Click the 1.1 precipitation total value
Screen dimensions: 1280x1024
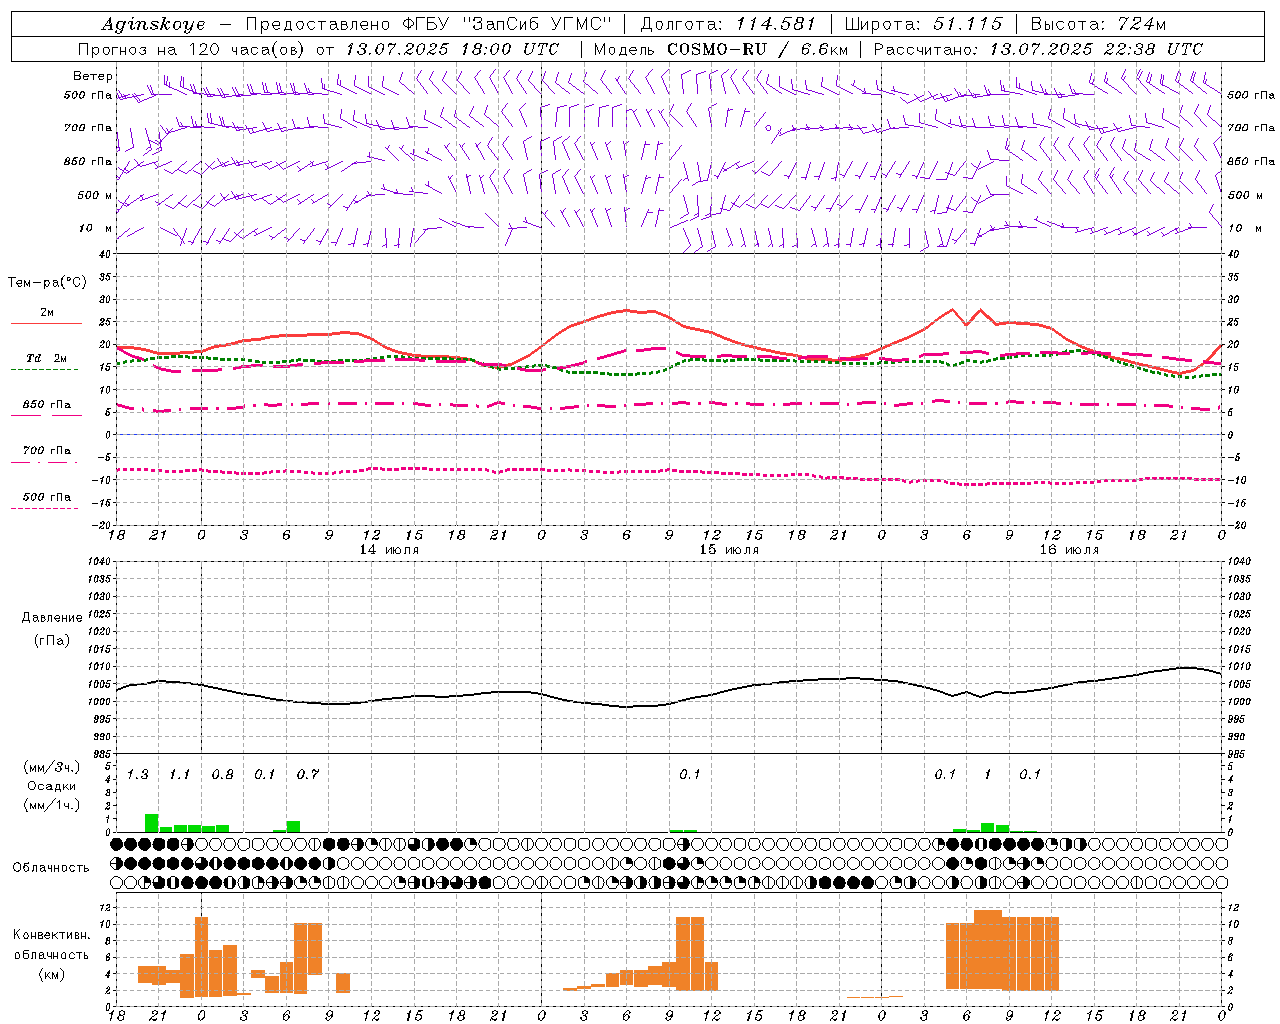point(179,775)
